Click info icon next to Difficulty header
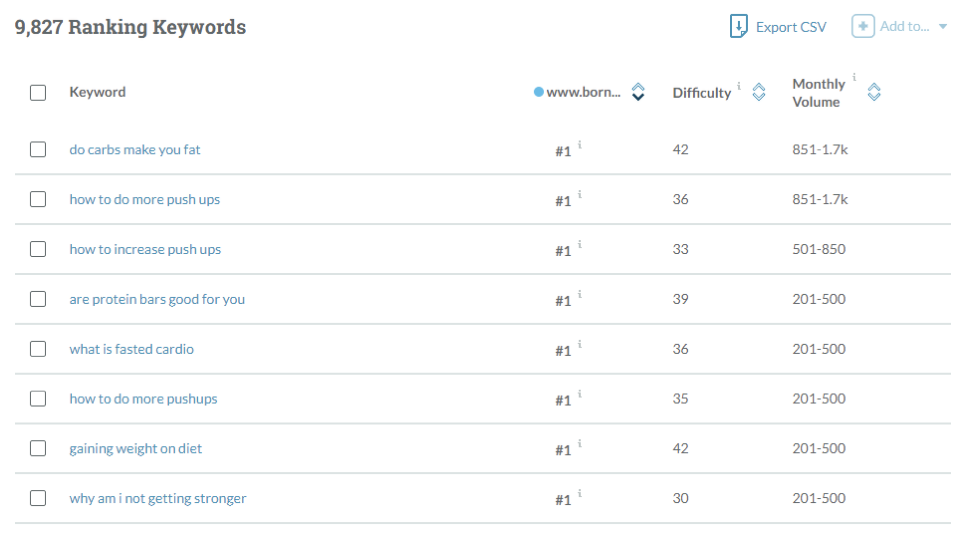 click(740, 87)
